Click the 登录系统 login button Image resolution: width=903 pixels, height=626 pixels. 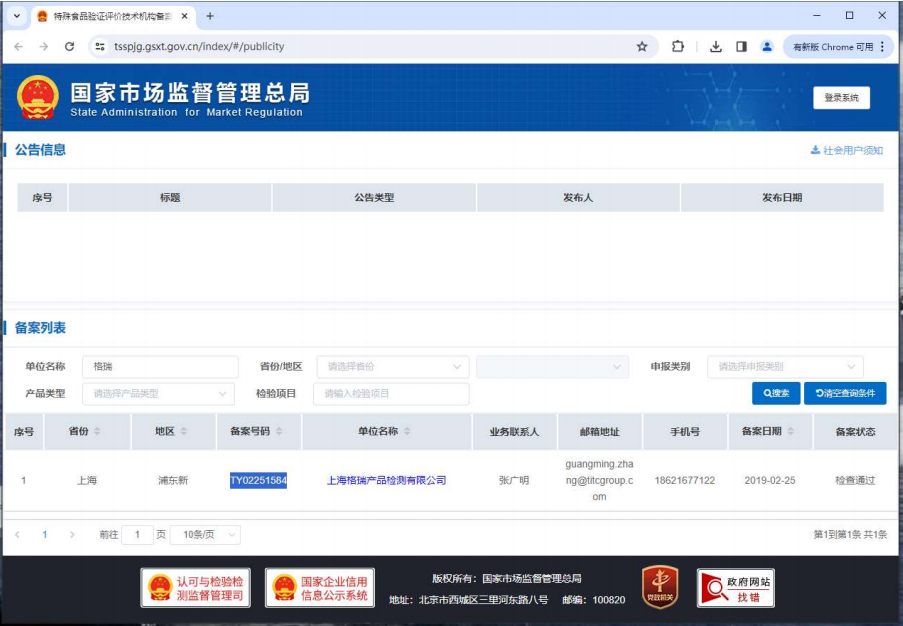coord(841,98)
